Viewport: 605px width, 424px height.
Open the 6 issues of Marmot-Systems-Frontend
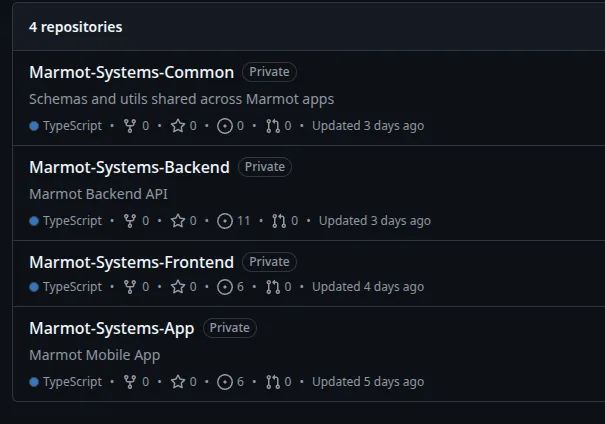coord(230,287)
